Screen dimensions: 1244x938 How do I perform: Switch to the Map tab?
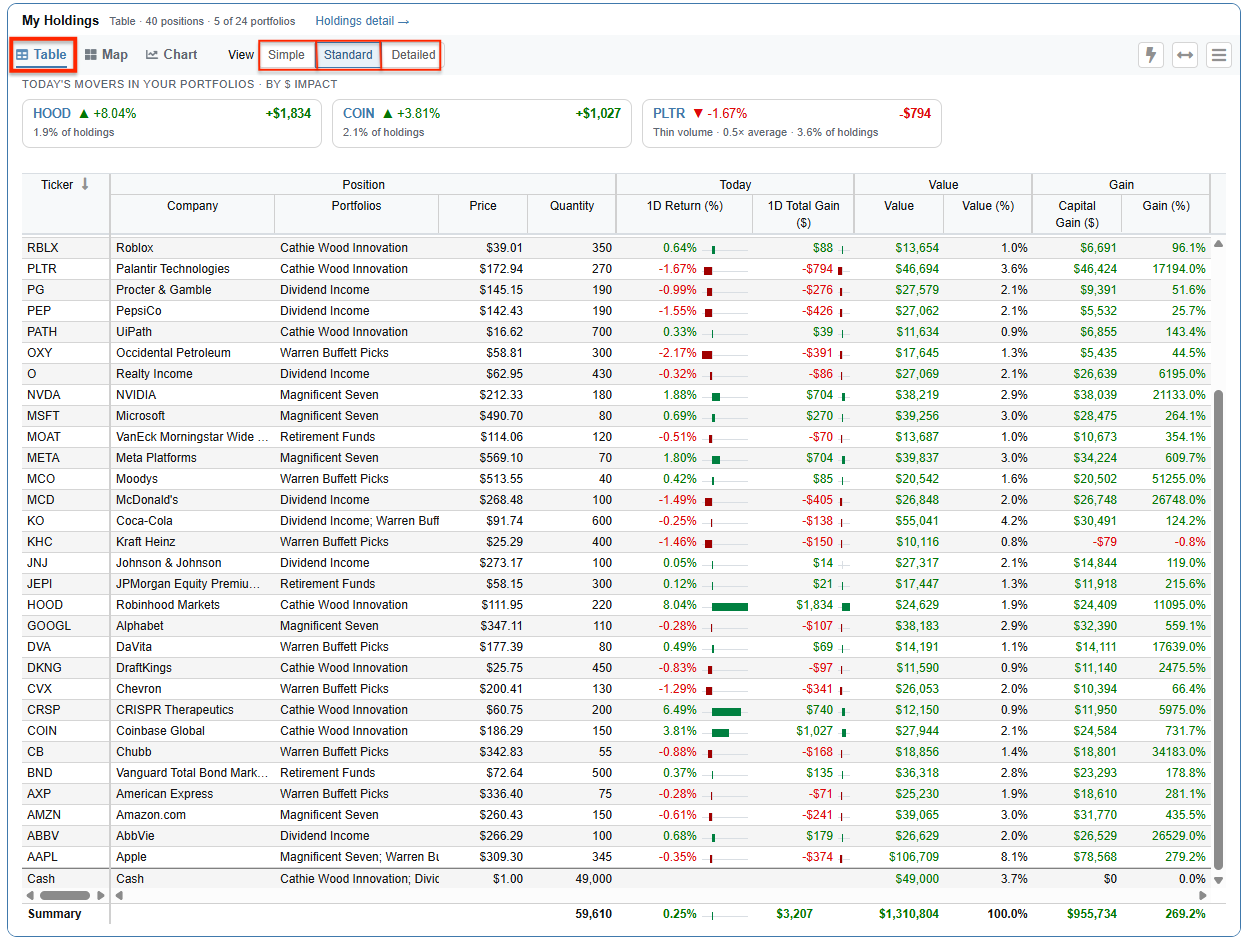[106, 55]
